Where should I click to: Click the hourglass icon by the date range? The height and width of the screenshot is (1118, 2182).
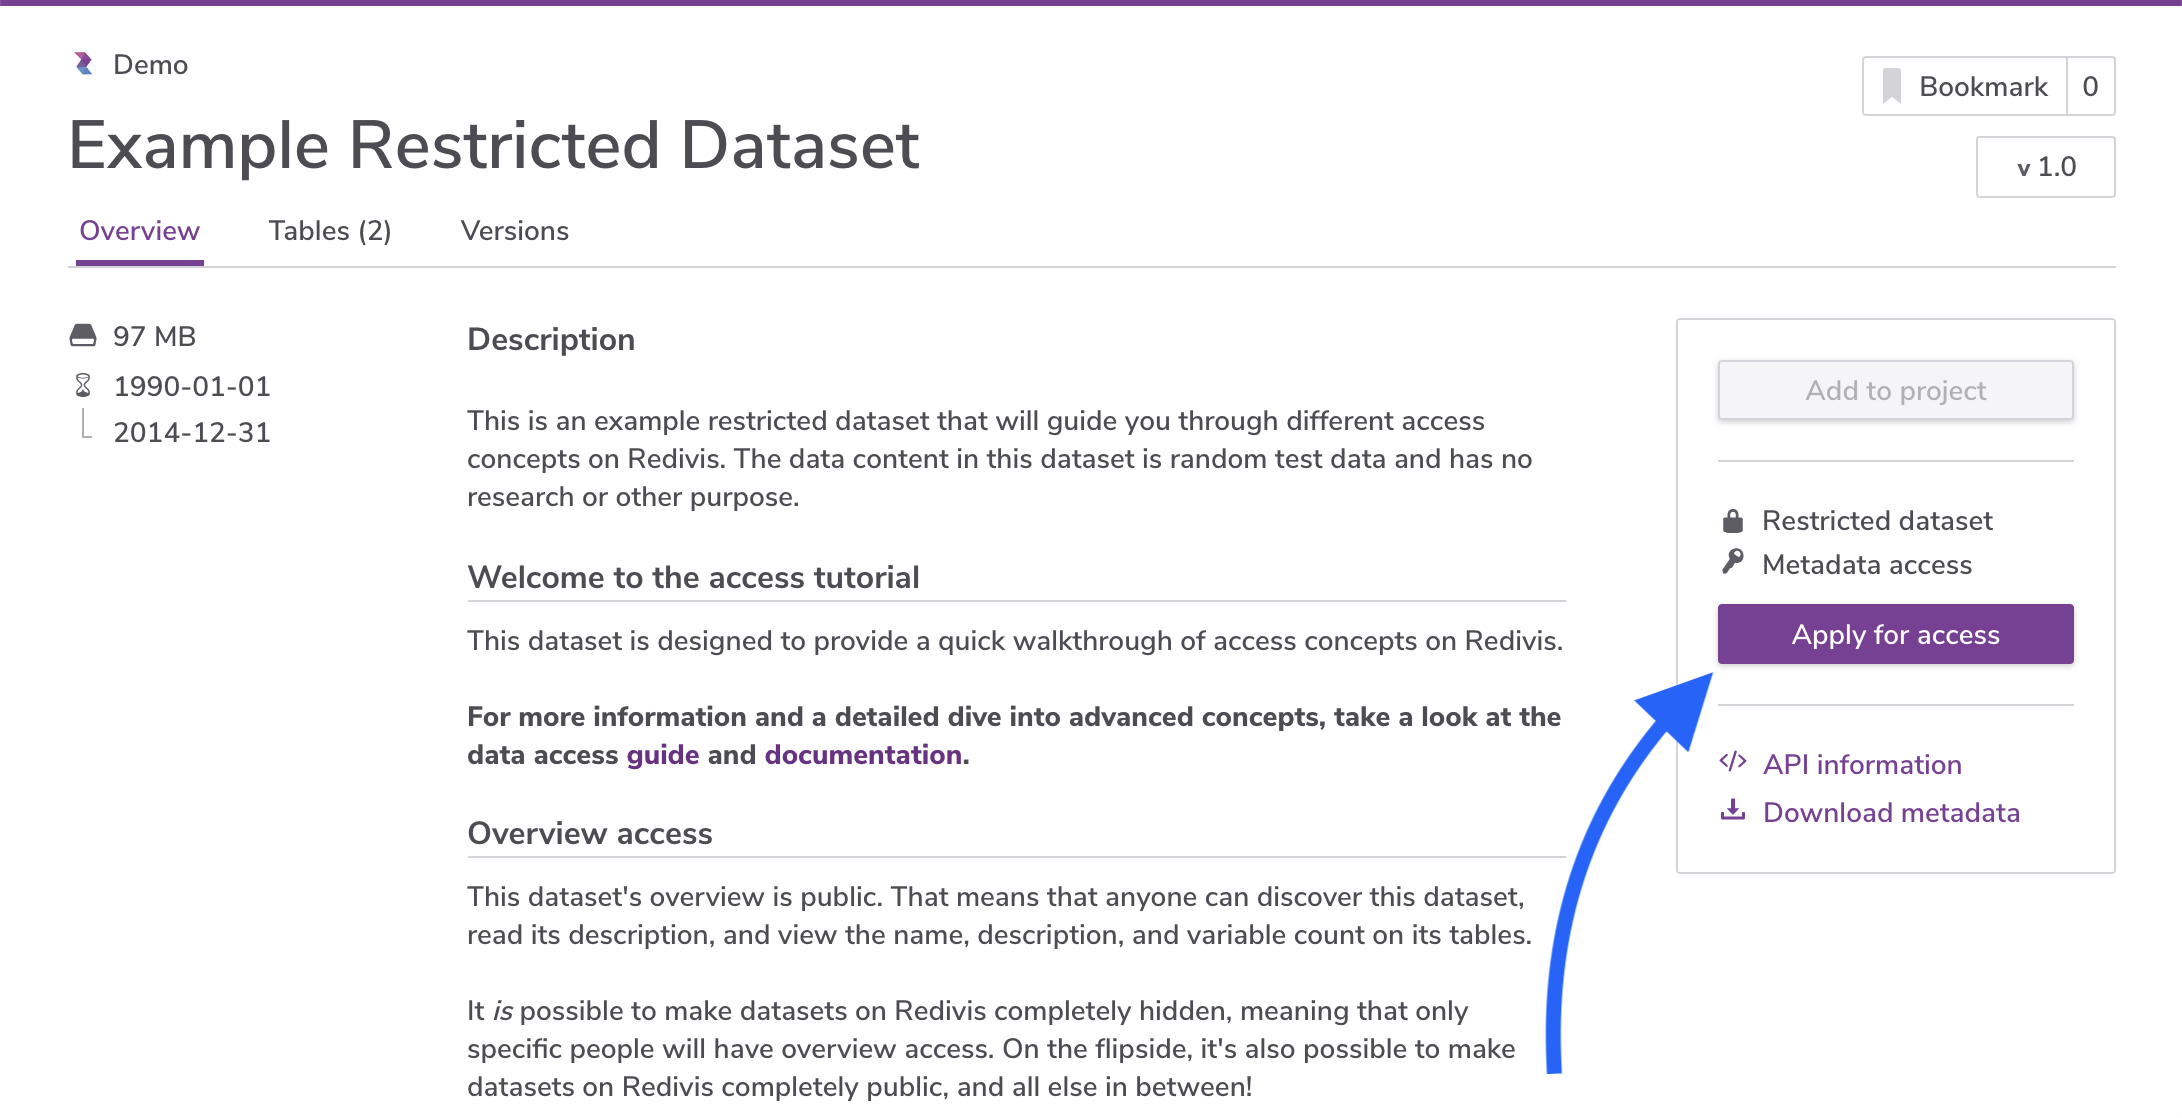pos(83,385)
